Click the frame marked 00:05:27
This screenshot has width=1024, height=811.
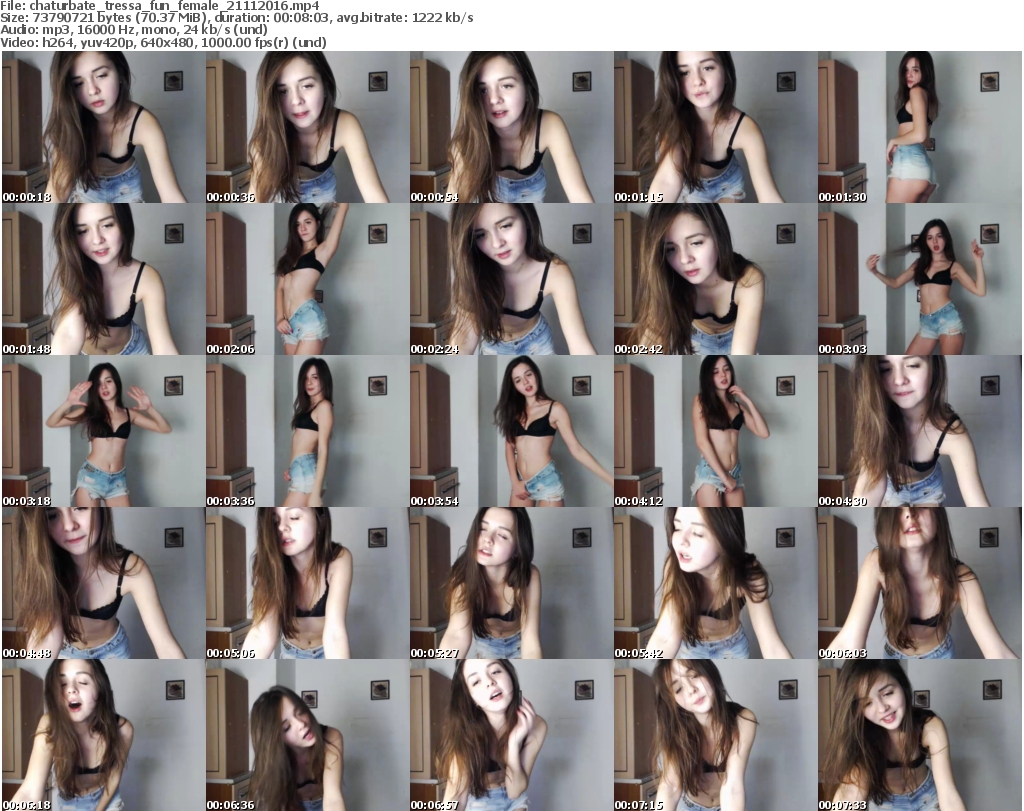(x=511, y=583)
